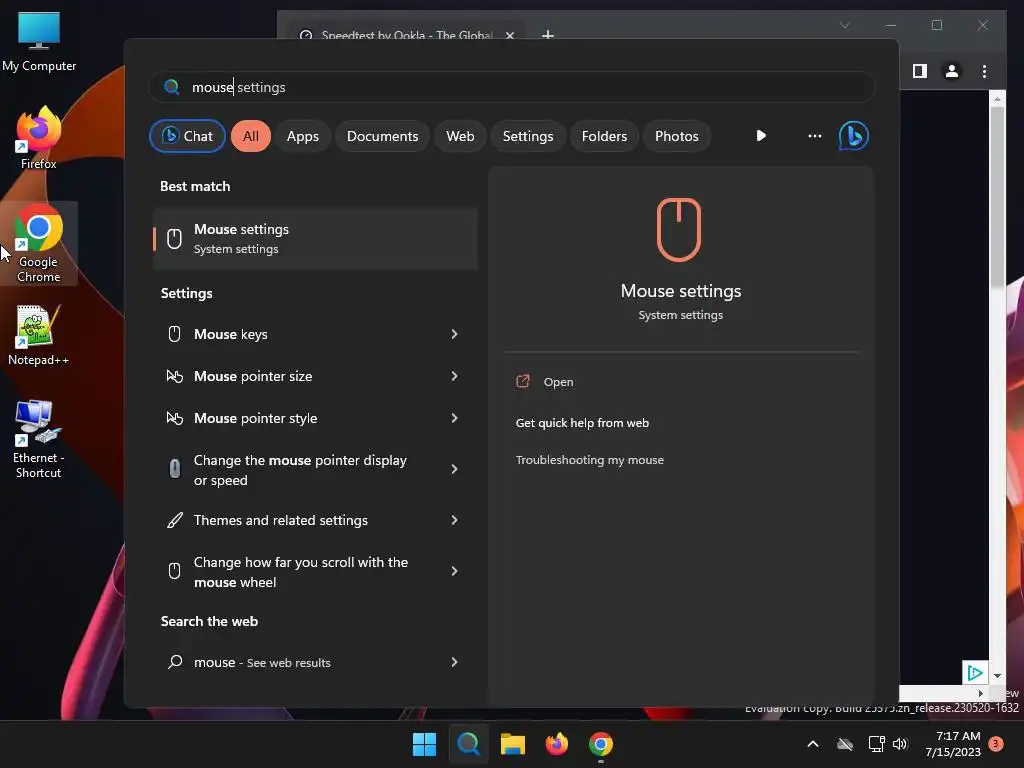Click the network tray icon

tap(876, 744)
